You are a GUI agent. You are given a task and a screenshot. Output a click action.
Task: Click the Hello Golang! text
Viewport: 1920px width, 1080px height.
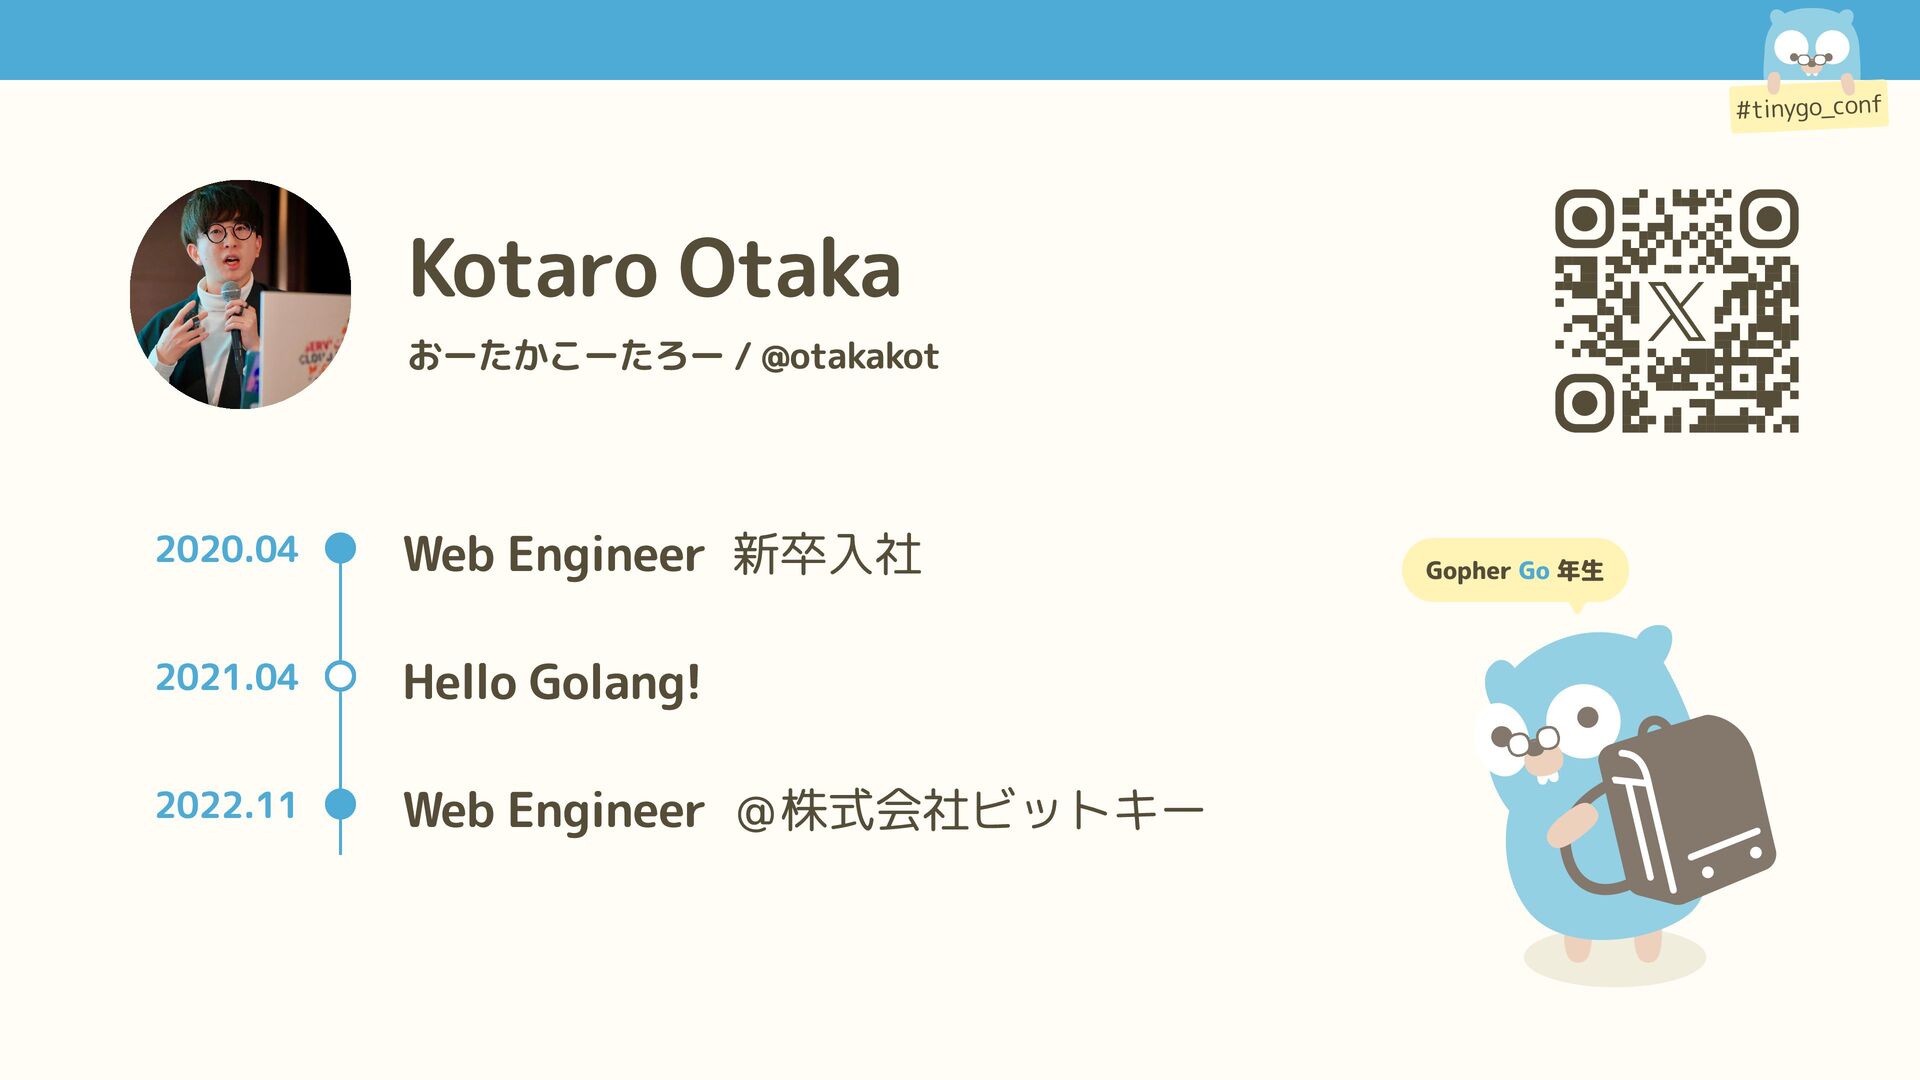click(551, 683)
